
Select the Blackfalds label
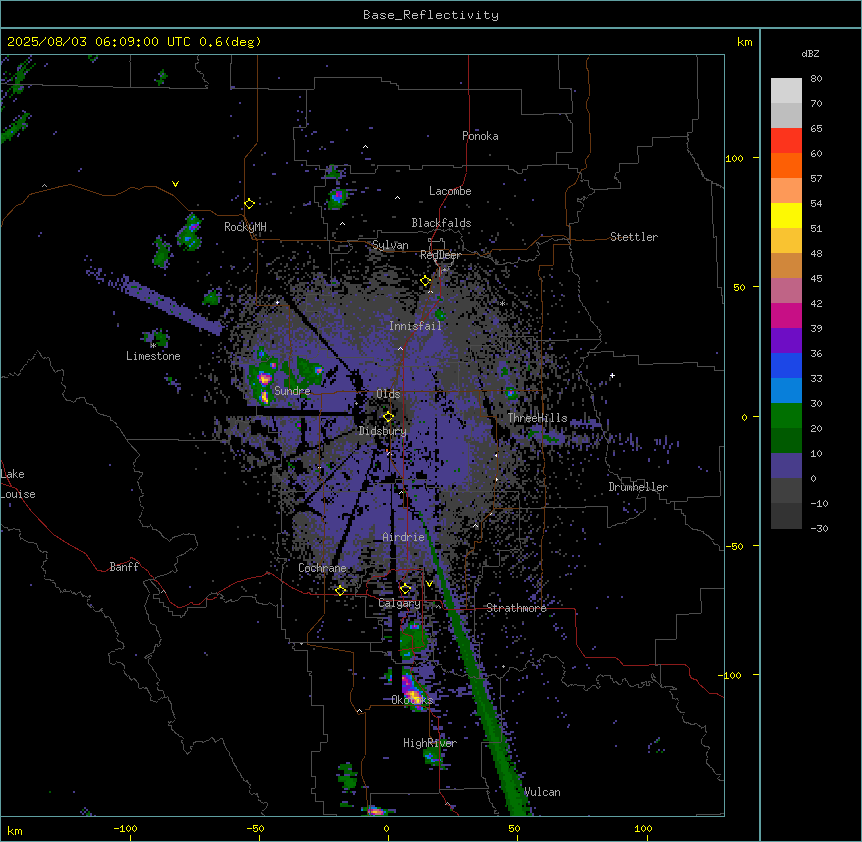(x=441, y=223)
